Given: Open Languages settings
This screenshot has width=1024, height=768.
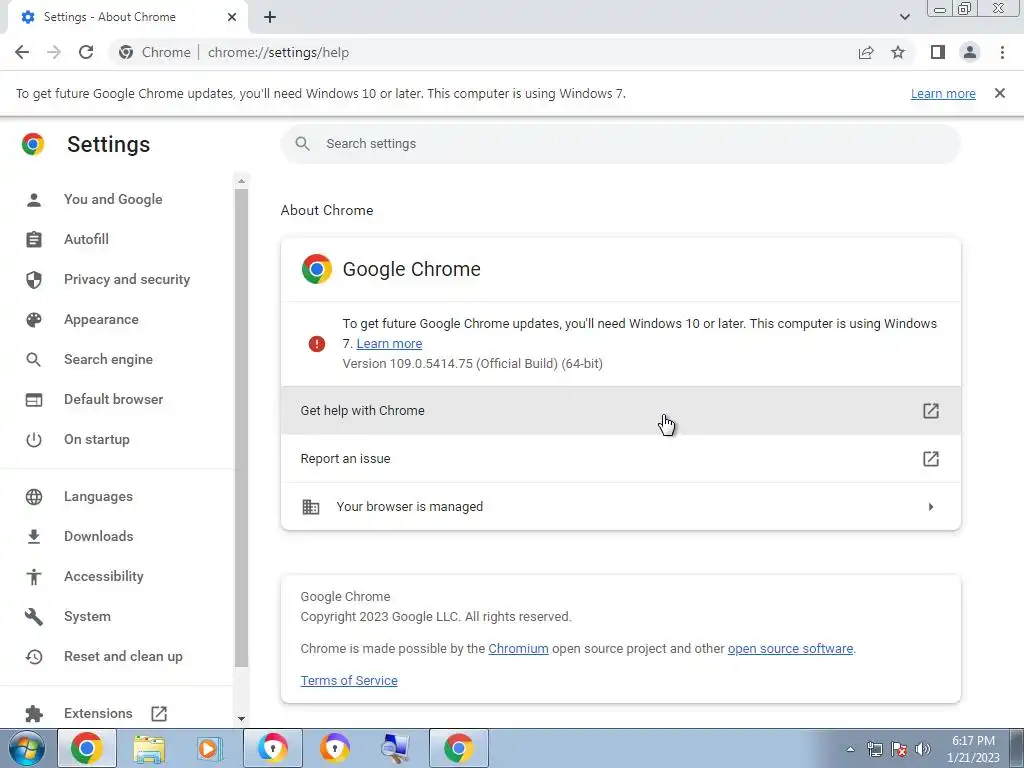Looking at the screenshot, I should pyautogui.click(x=98, y=496).
